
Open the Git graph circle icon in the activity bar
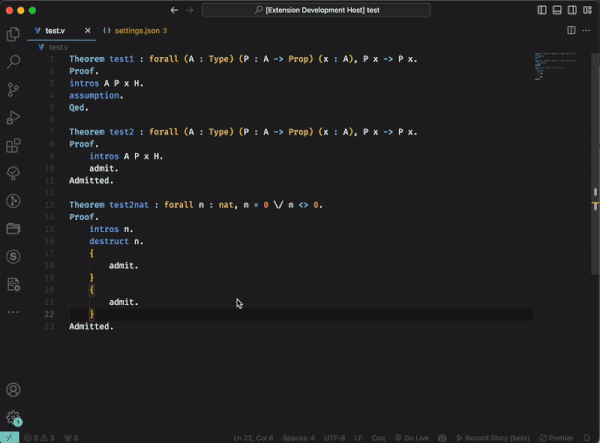click(x=13, y=201)
